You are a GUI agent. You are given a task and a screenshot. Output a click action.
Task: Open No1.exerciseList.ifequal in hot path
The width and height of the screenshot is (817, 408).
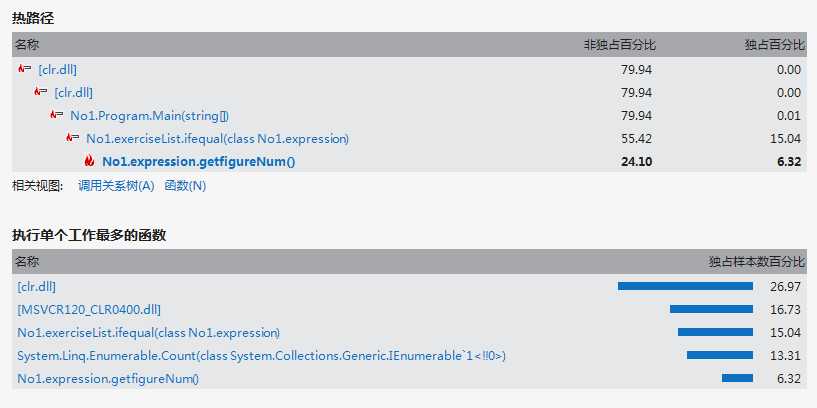[x=218, y=139]
